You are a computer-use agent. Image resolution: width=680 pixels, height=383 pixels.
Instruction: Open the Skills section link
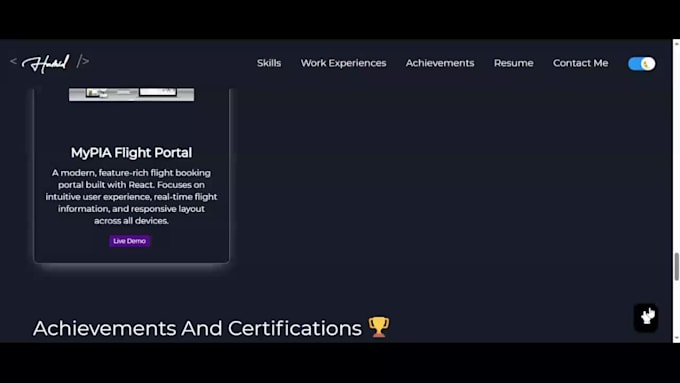(x=269, y=63)
